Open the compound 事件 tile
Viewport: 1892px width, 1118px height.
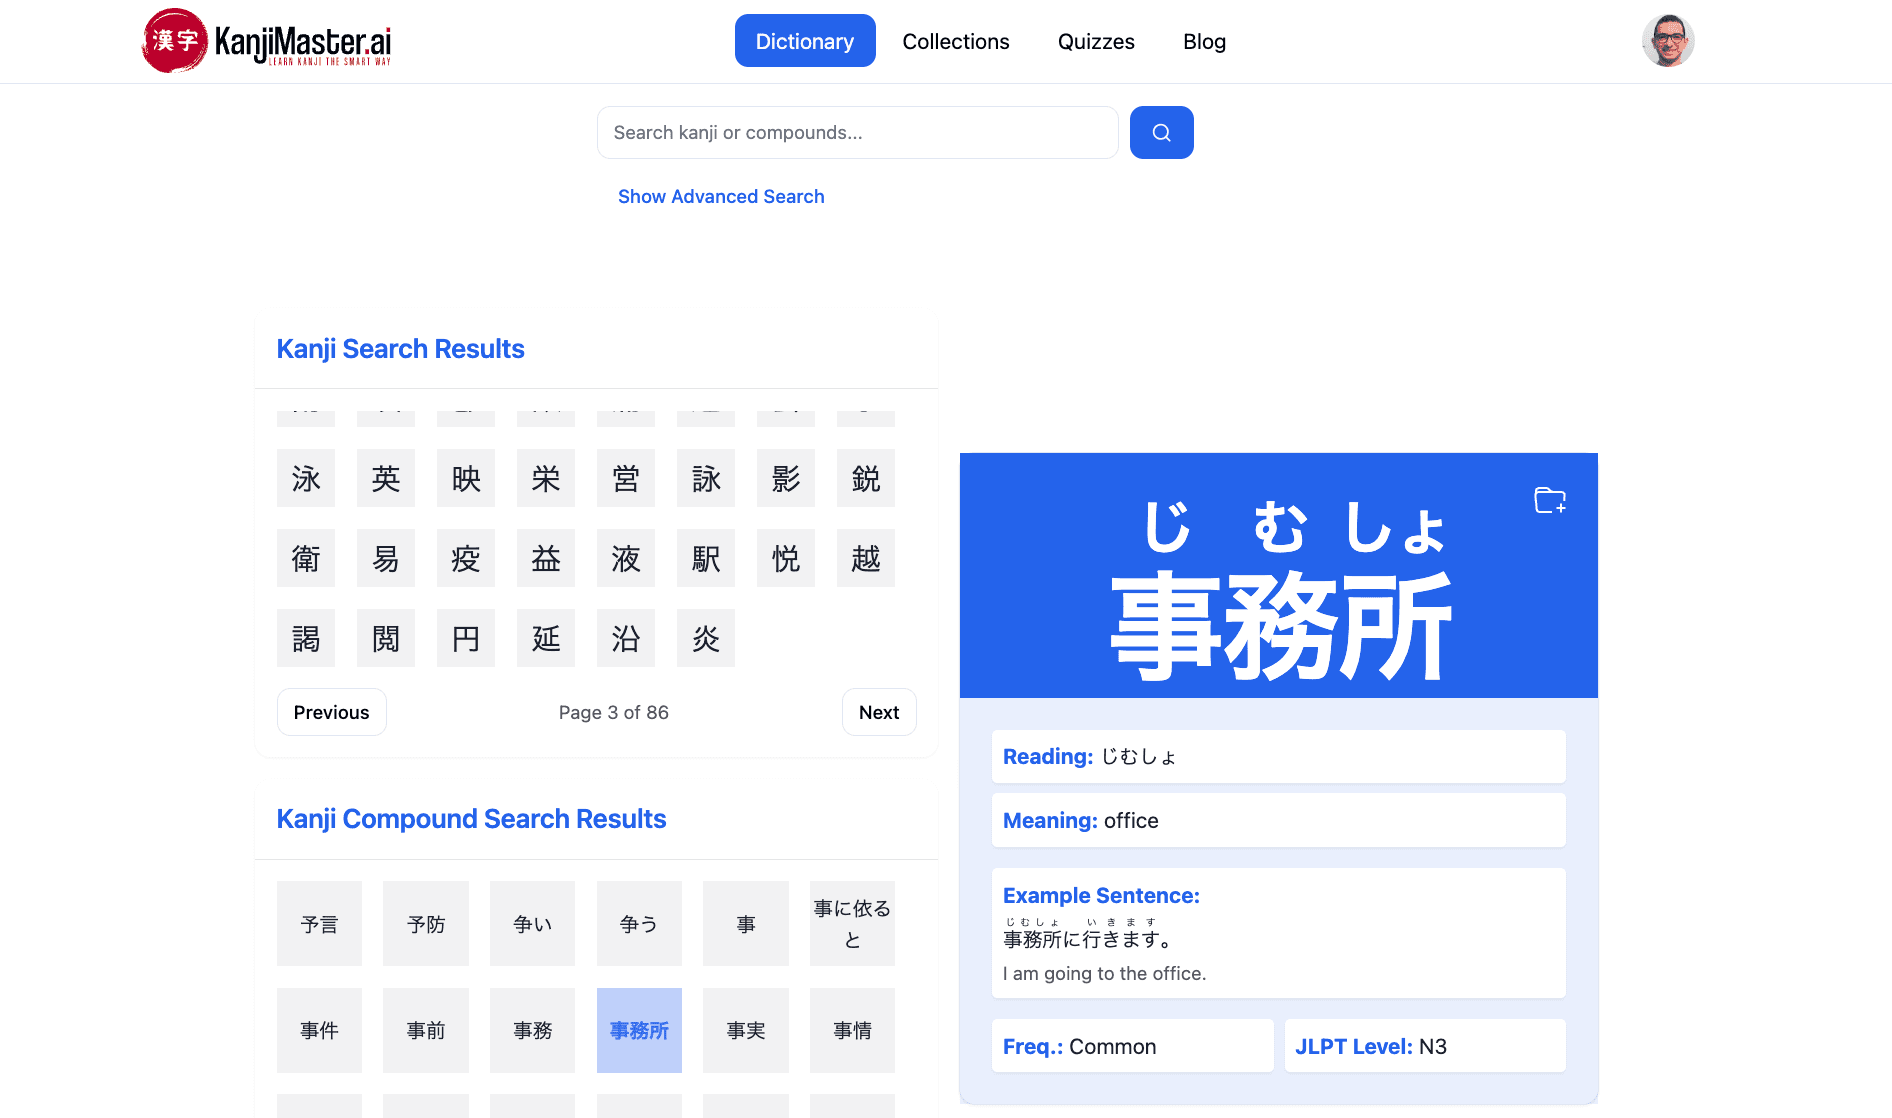[319, 1030]
